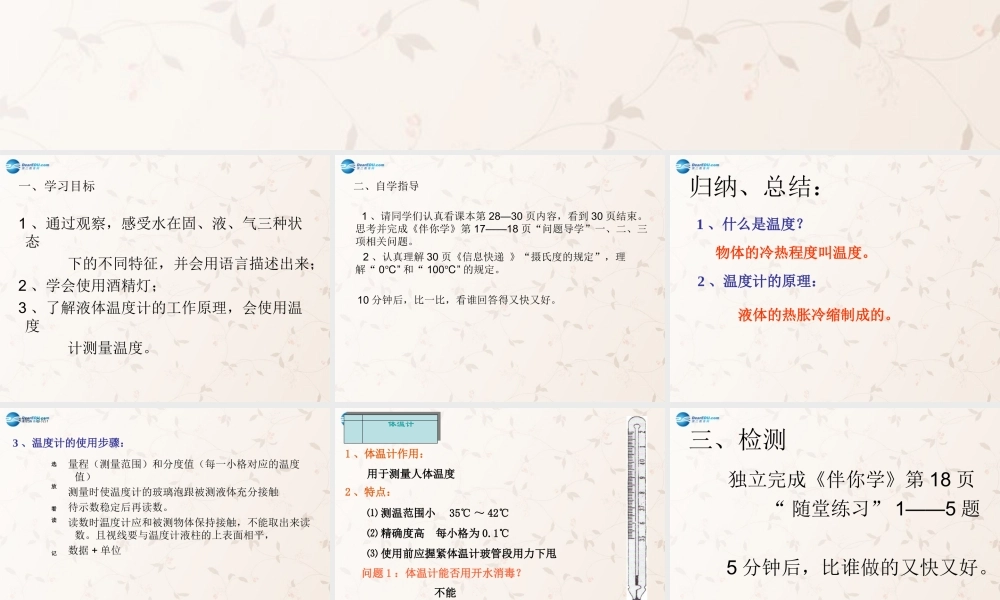Select the bullet starting '量程（测量范围）和分度值'

pos(184,470)
